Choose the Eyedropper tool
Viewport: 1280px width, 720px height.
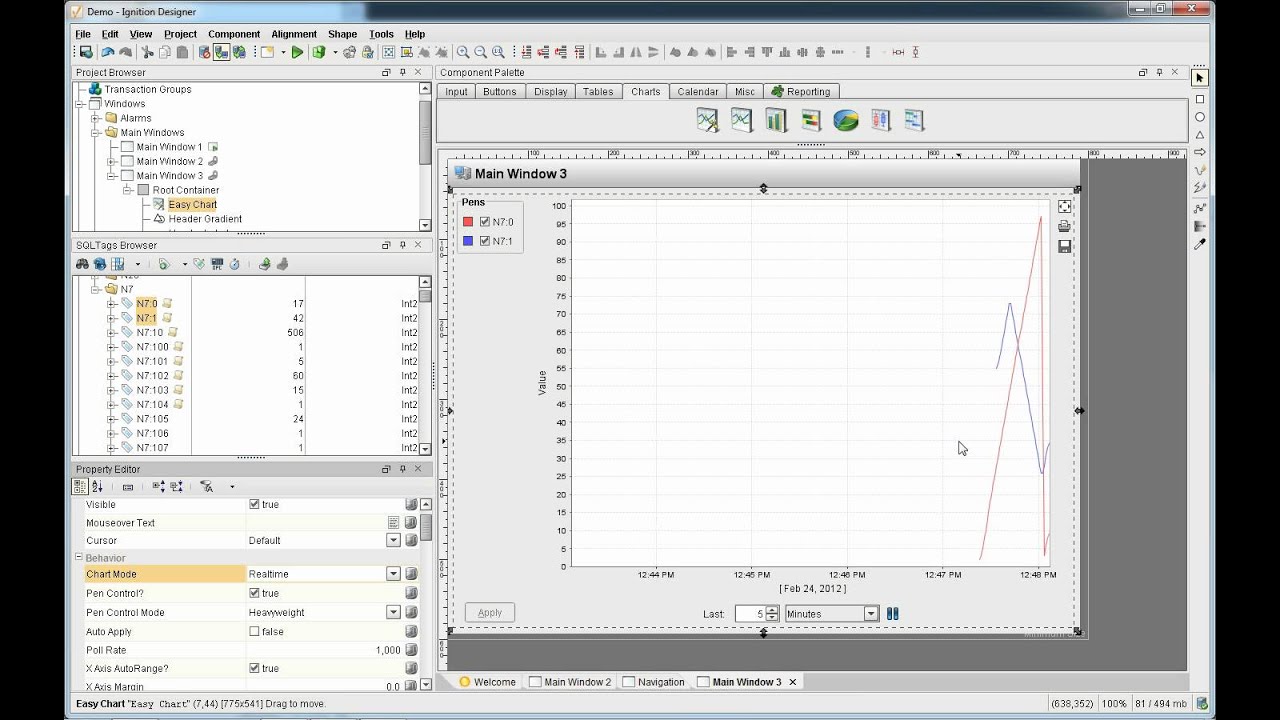(1200, 243)
